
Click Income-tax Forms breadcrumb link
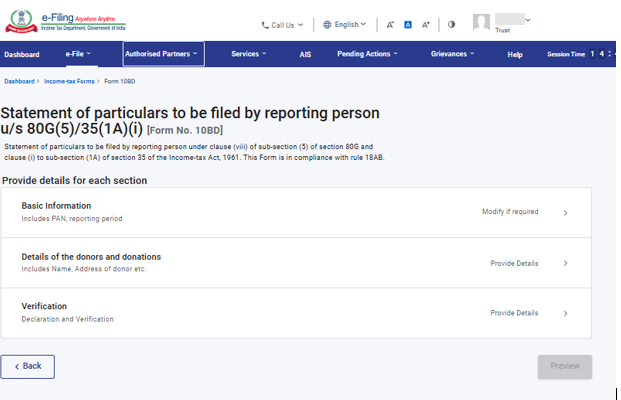(x=68, y=79)
